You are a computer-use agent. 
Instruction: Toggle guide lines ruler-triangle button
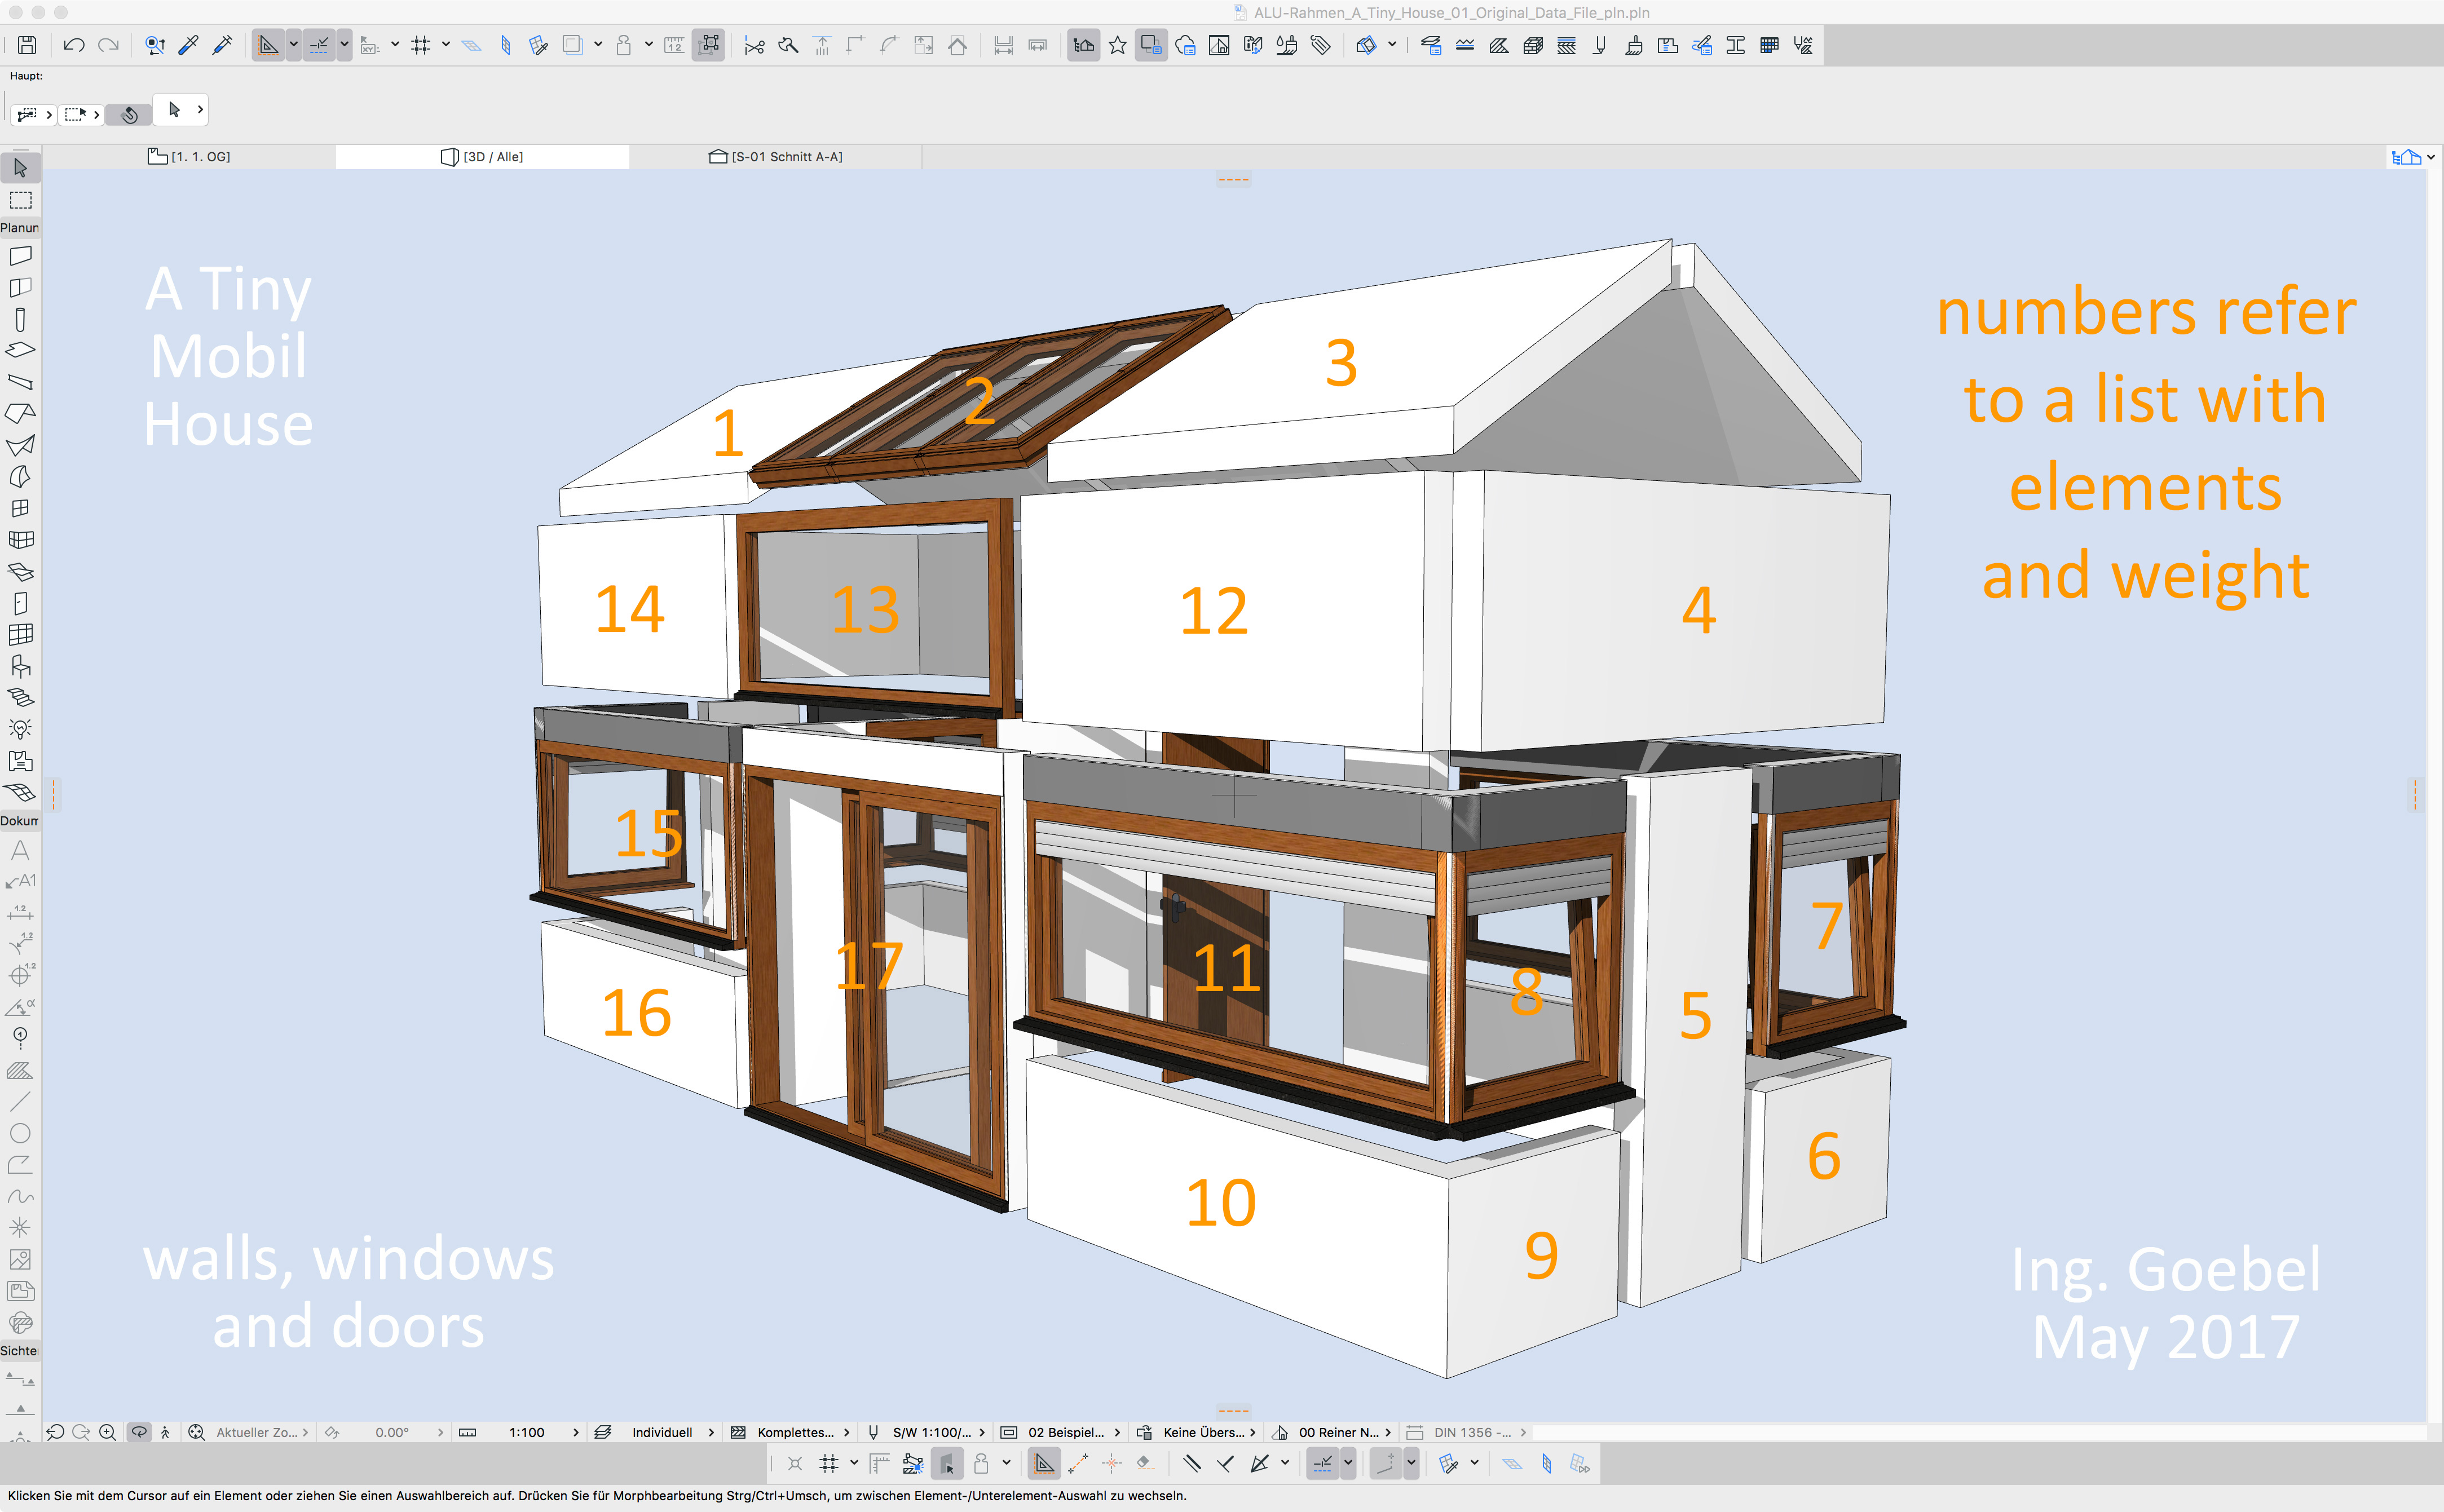(x=268, y=45)
